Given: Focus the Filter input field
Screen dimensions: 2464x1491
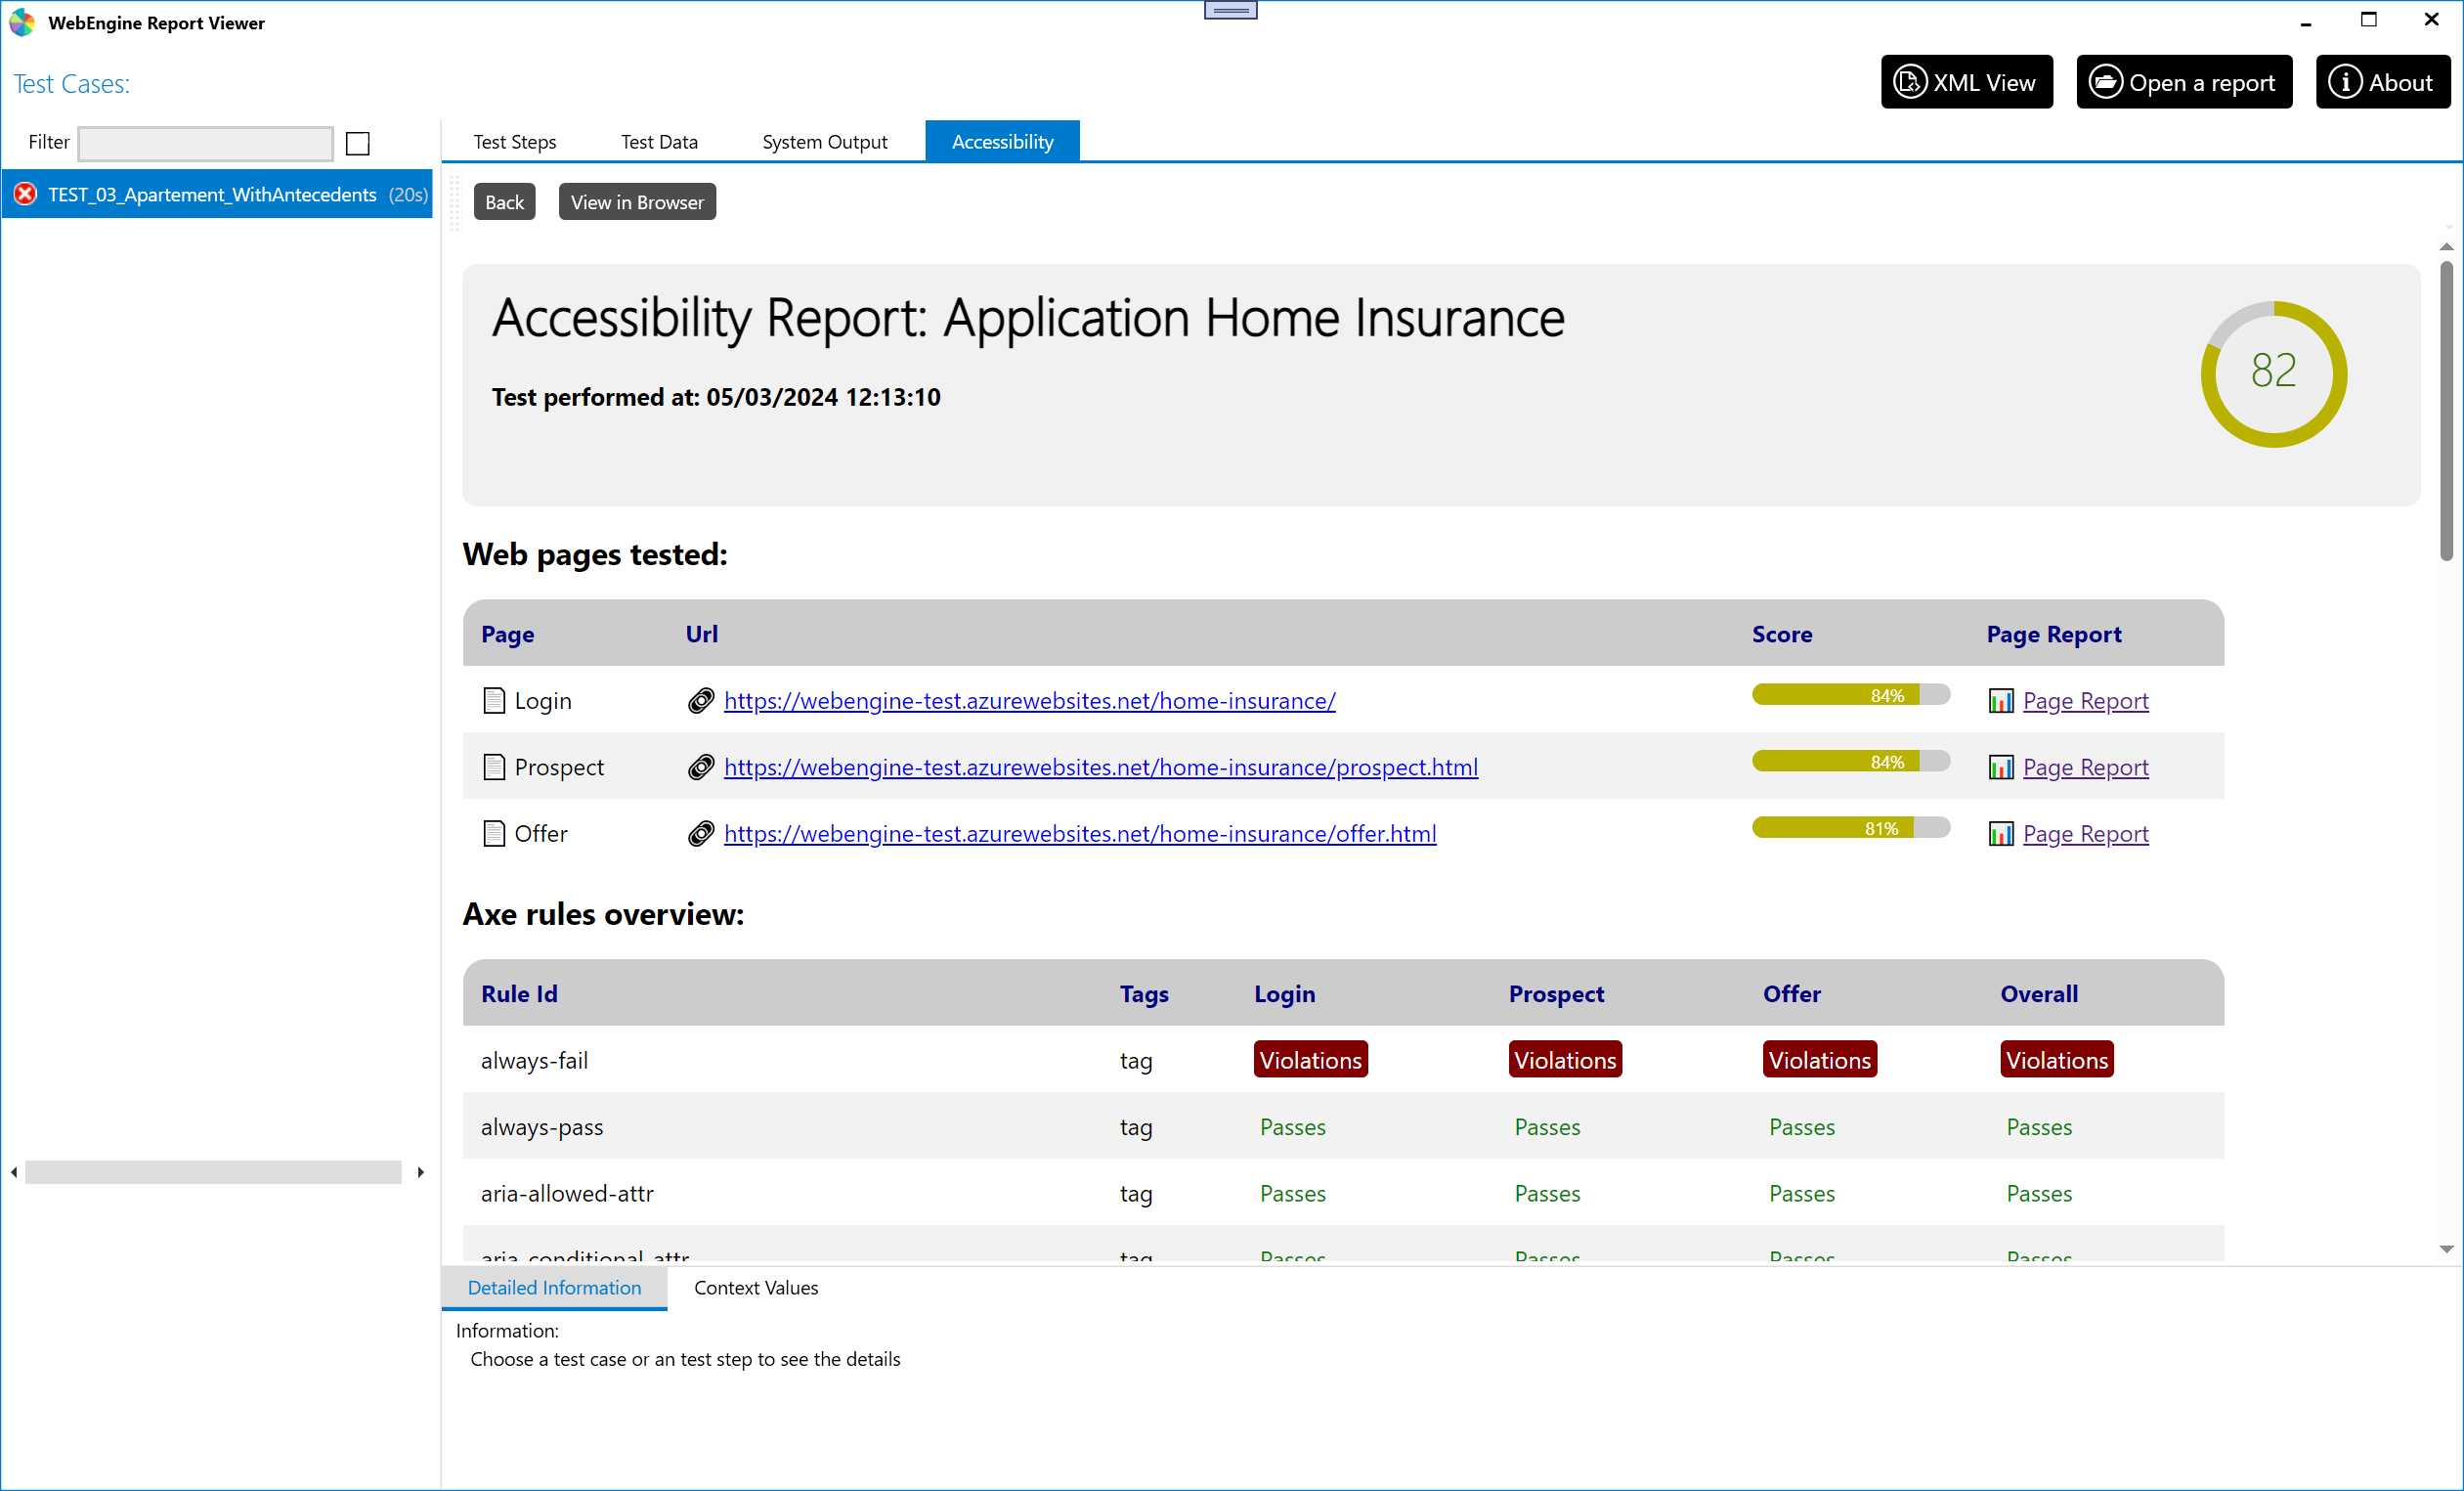Looking at the screenshot, I should tap(205, 143).
